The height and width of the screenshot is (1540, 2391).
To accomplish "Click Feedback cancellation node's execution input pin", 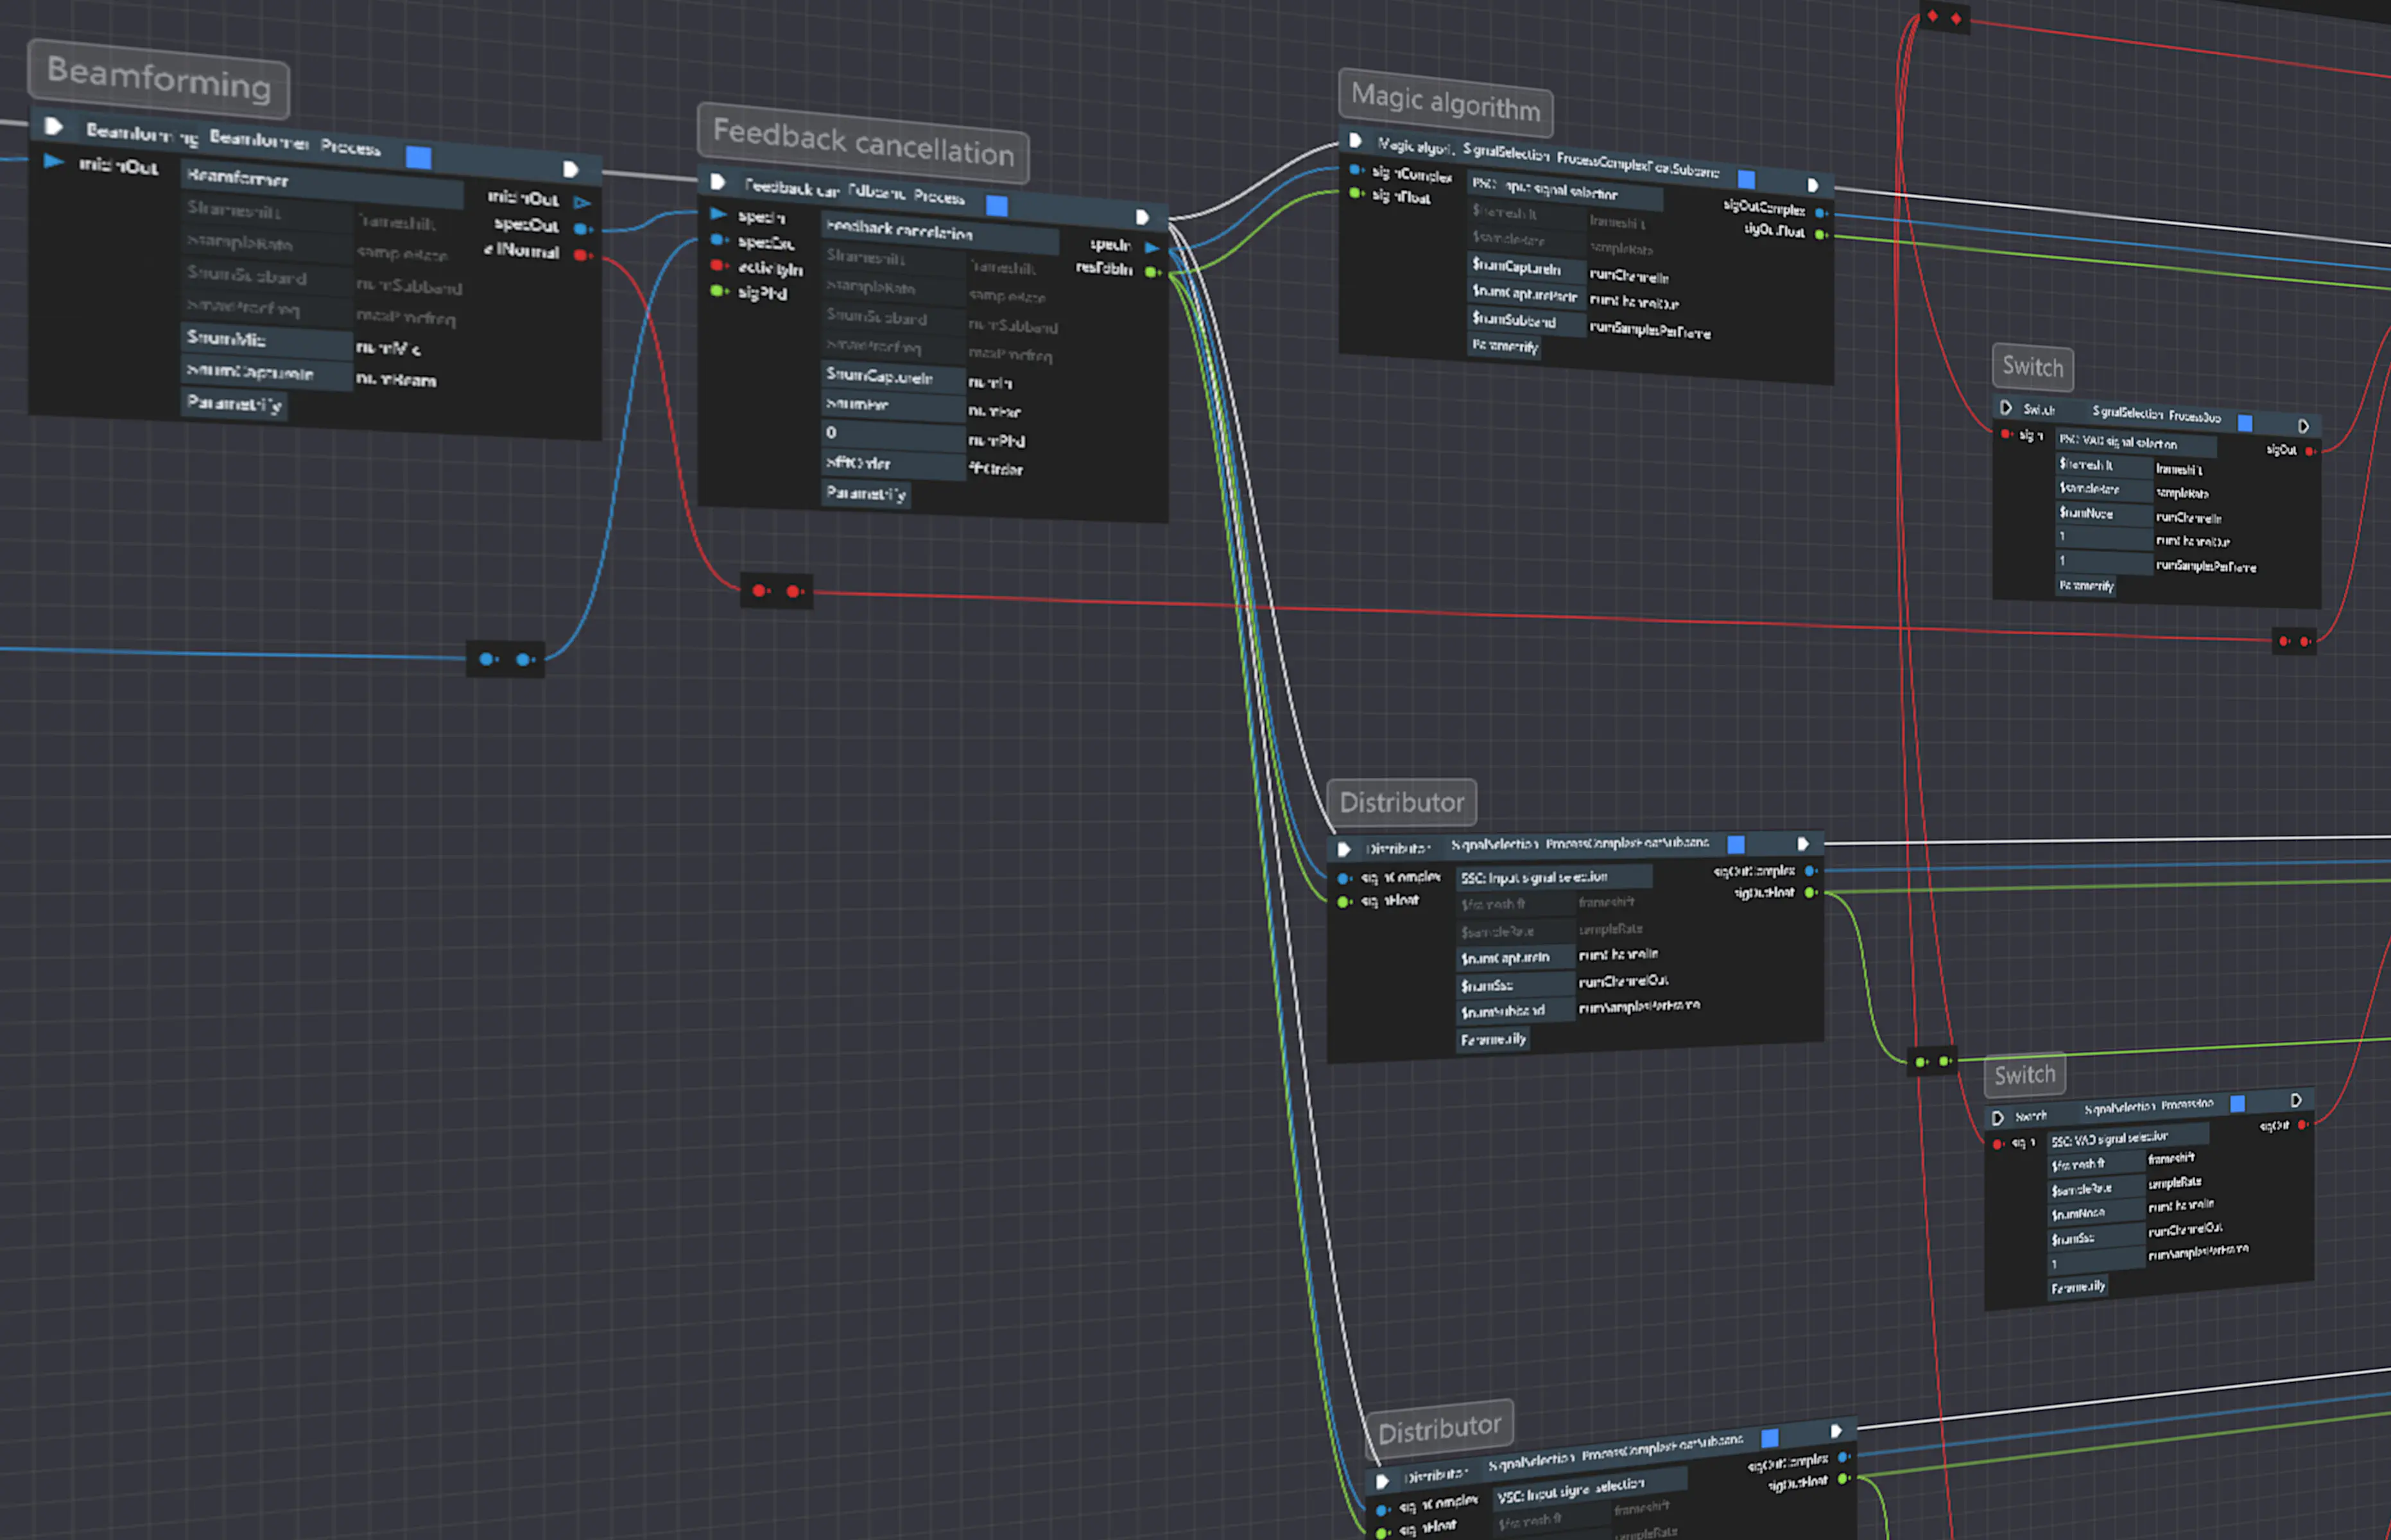I will pos(717,181).
